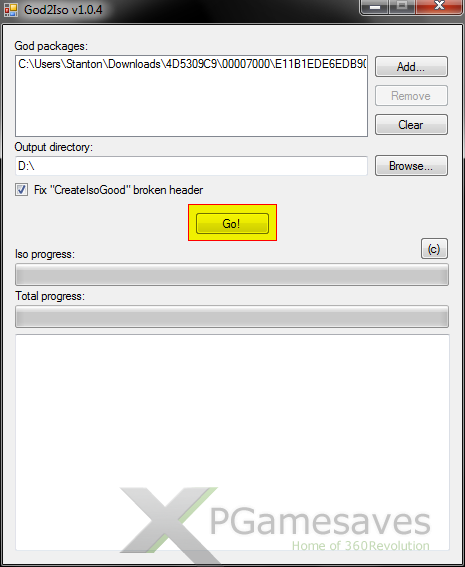Browse for an output directory
This screenshot has width=465, height=567.
tap(411, 166)
